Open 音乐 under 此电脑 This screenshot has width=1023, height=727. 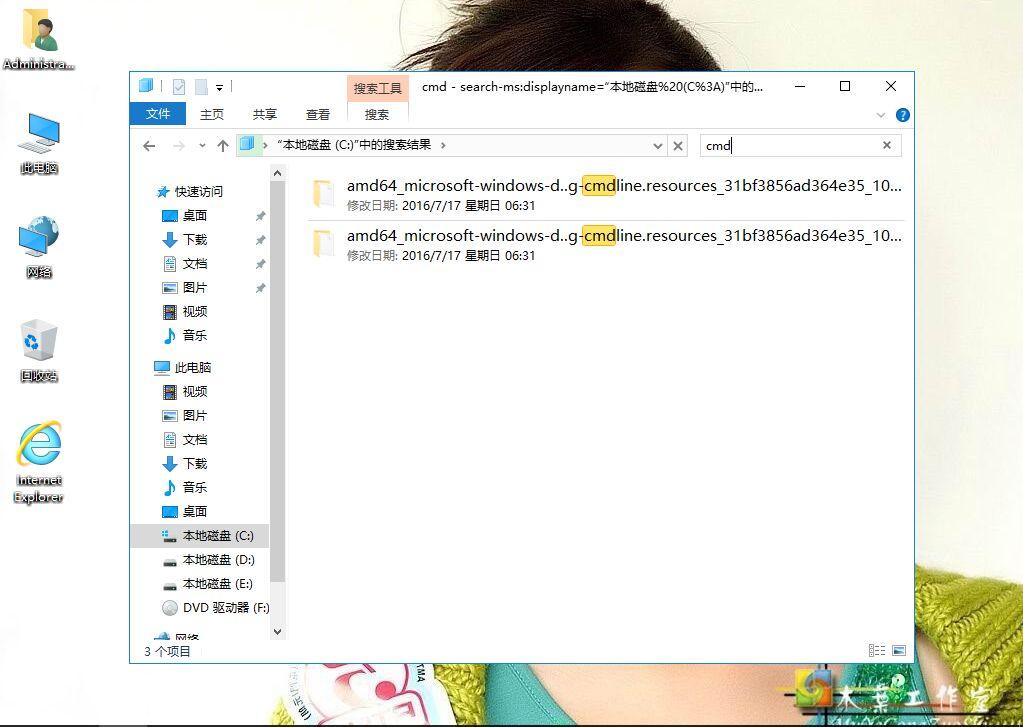(185, 487)
